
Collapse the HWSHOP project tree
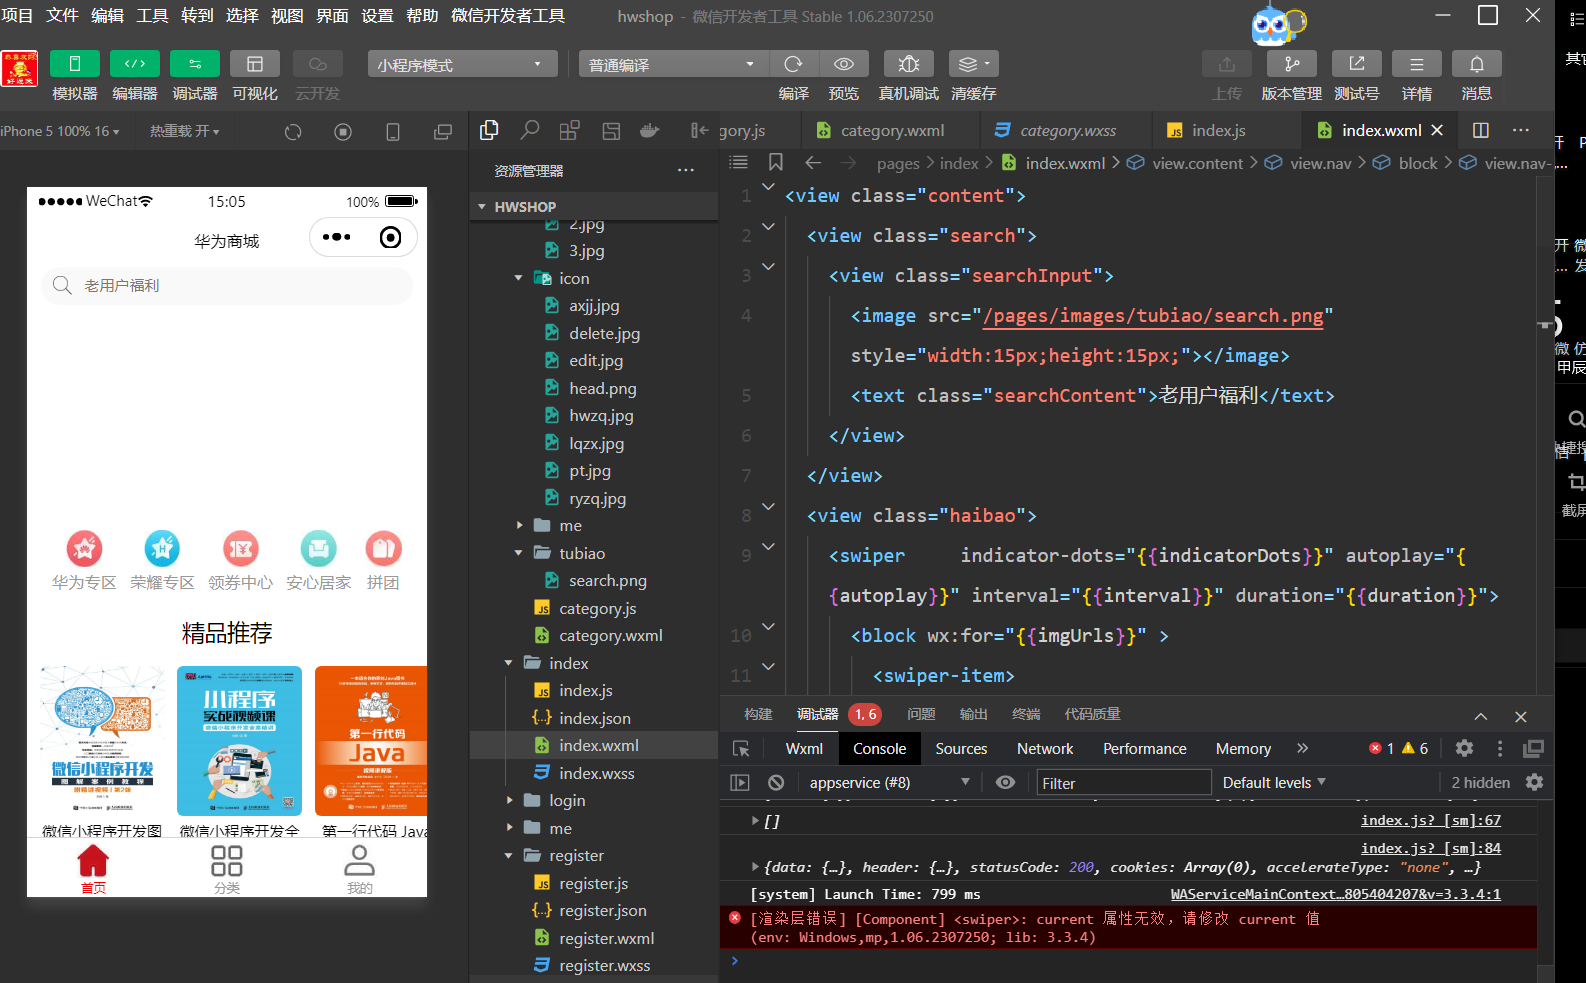(x=482, y=207)
